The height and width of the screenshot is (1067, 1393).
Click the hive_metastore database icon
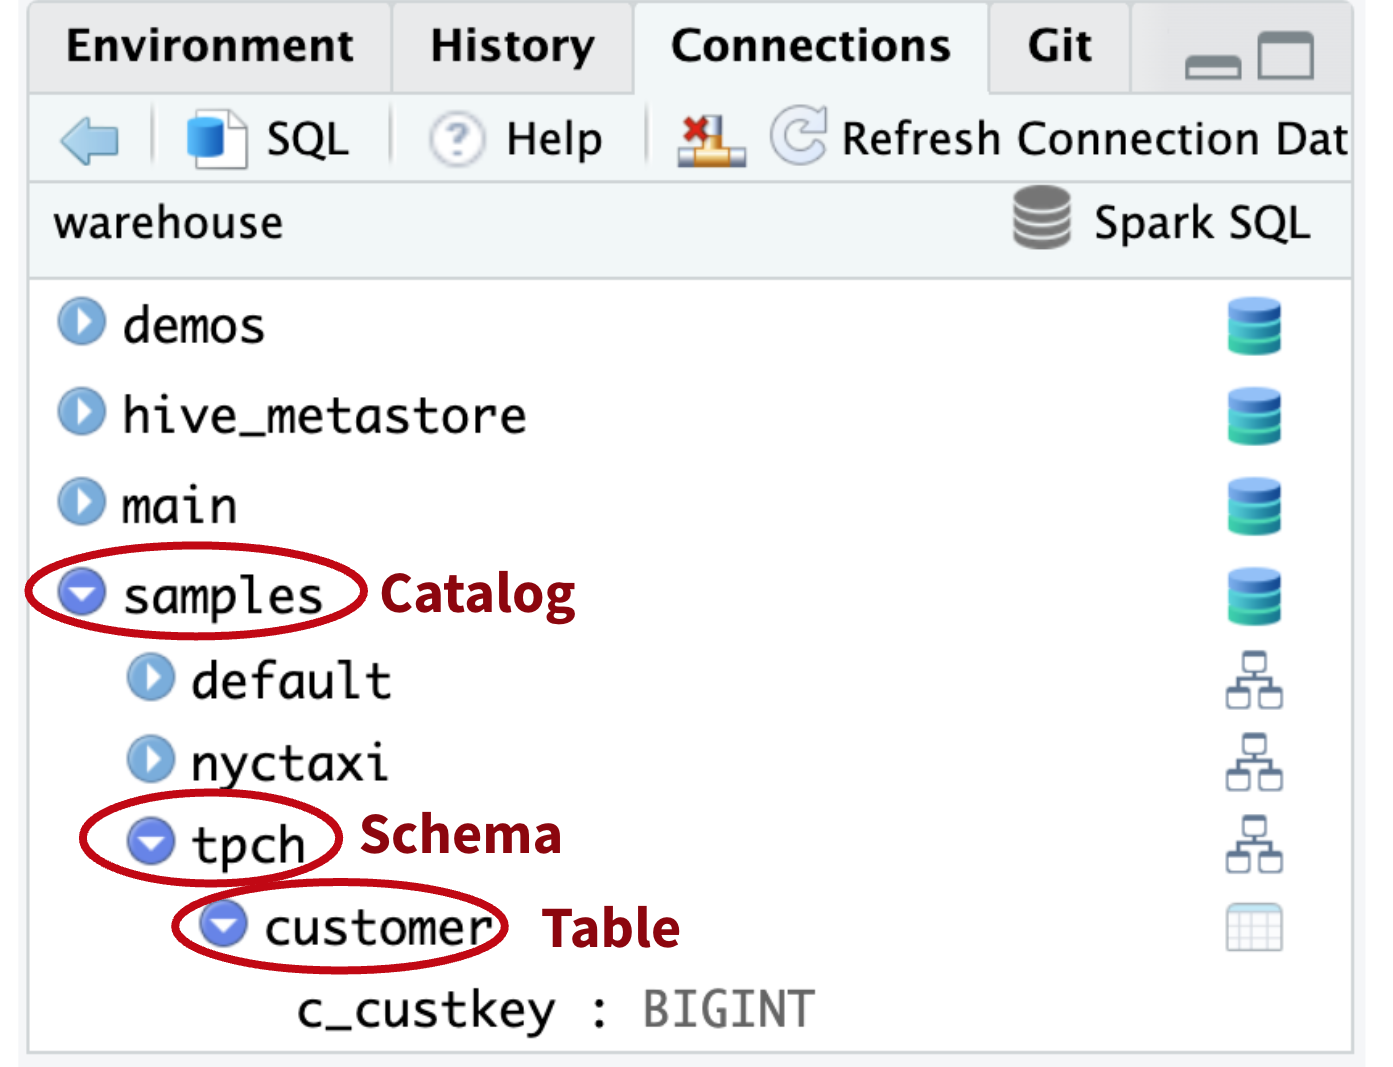click(1254, 416)
